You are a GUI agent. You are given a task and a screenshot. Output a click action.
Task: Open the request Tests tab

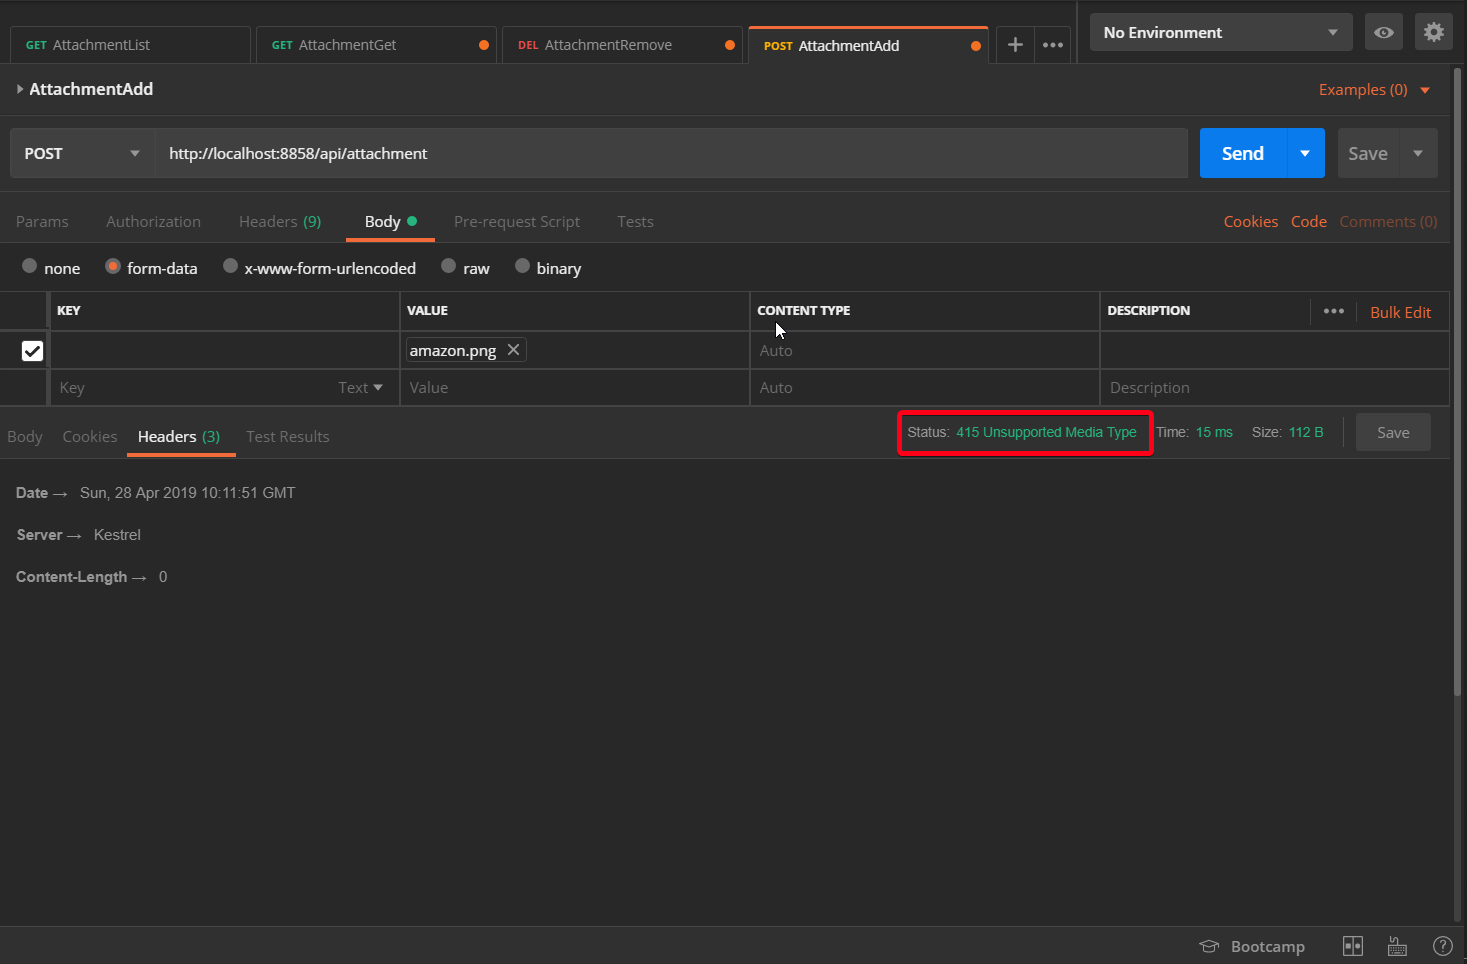click(x=635, y=222)
